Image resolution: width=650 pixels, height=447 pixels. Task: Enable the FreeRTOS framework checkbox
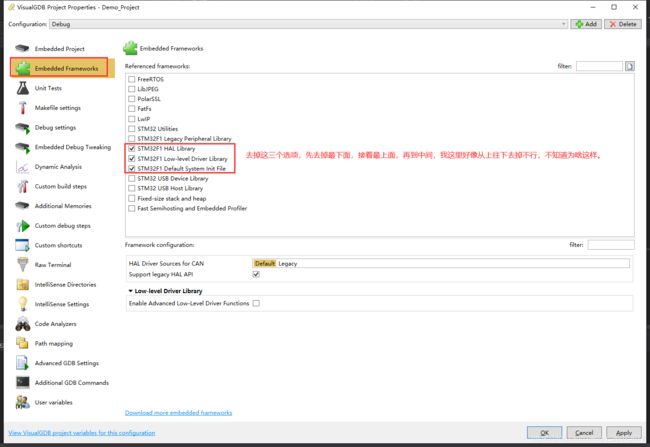[132, 79]
